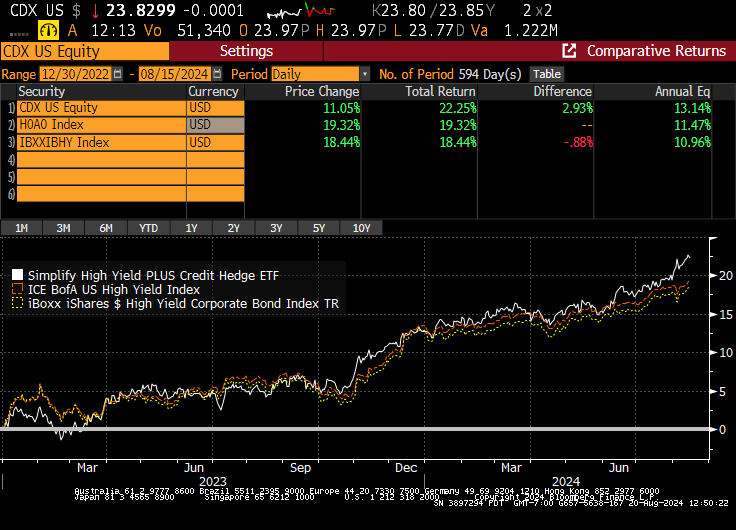The image size is (736, 530).
Task: Click 13.14% annual equivalent value
Action: (x=692, y=108)
